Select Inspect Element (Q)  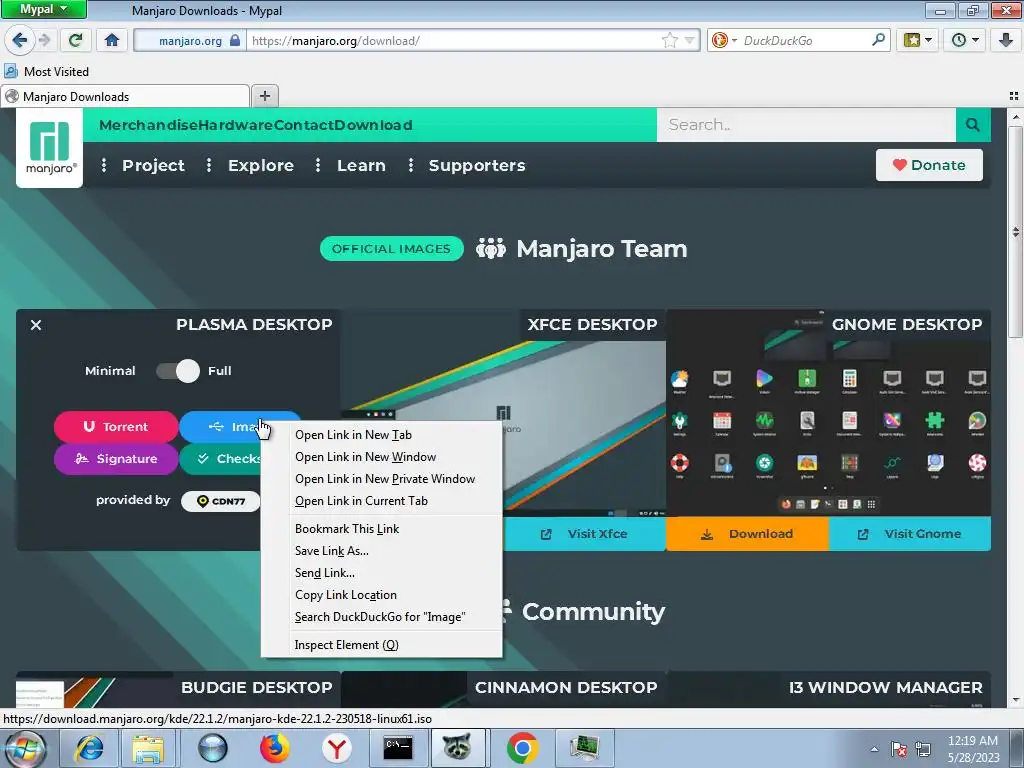pos(382,645)
